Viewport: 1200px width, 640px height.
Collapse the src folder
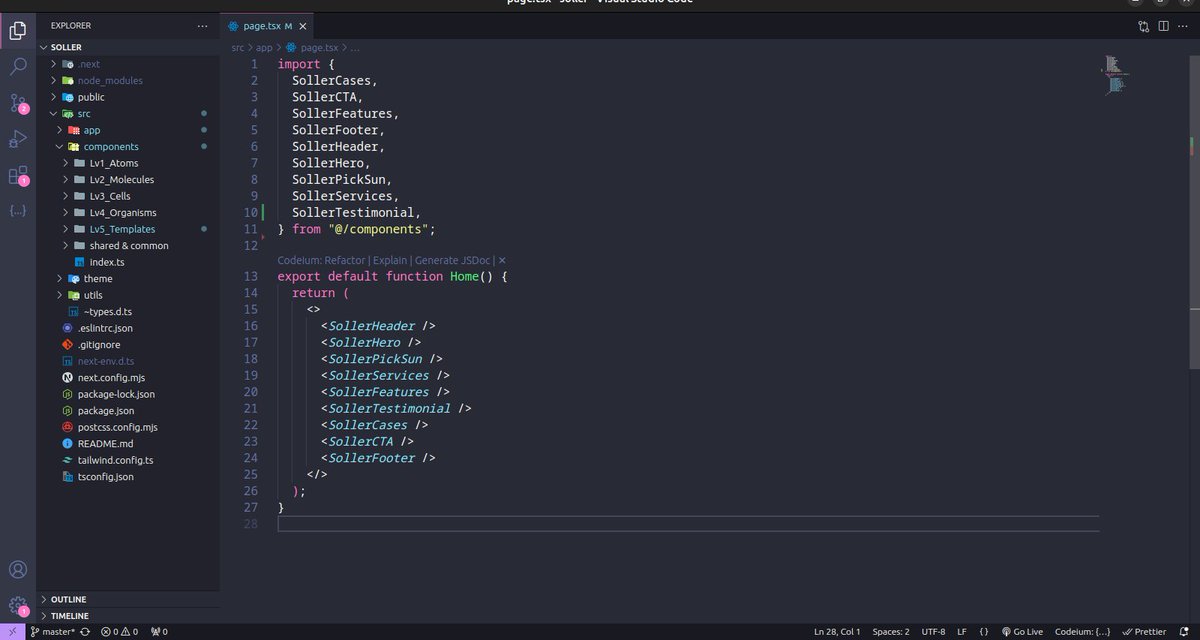(x=128, y=114)
